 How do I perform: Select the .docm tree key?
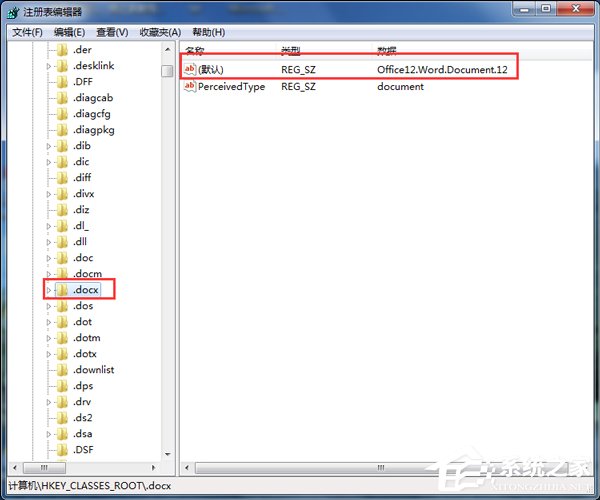point(87,274)
